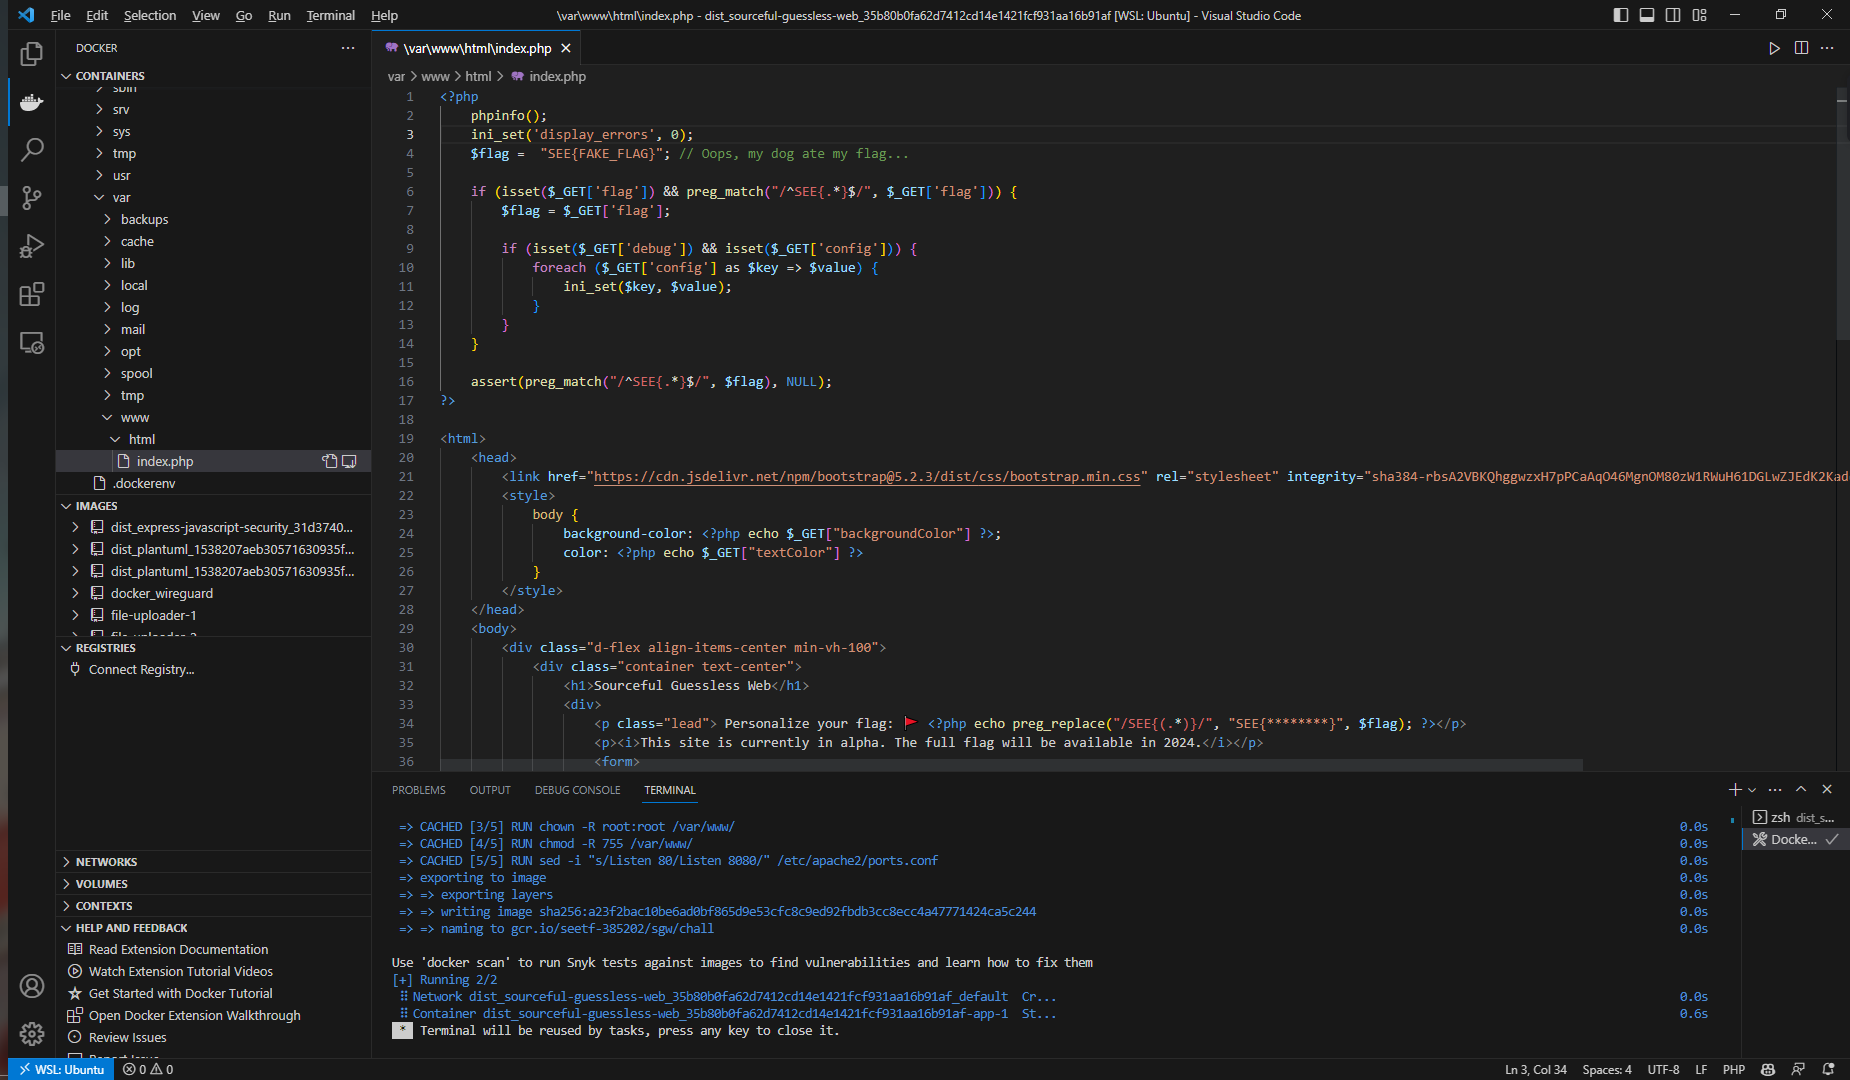The width and height of the screenshot is (1850, 1080).
Task: Open the Run and Debug view icon
Action: [32, 246]
